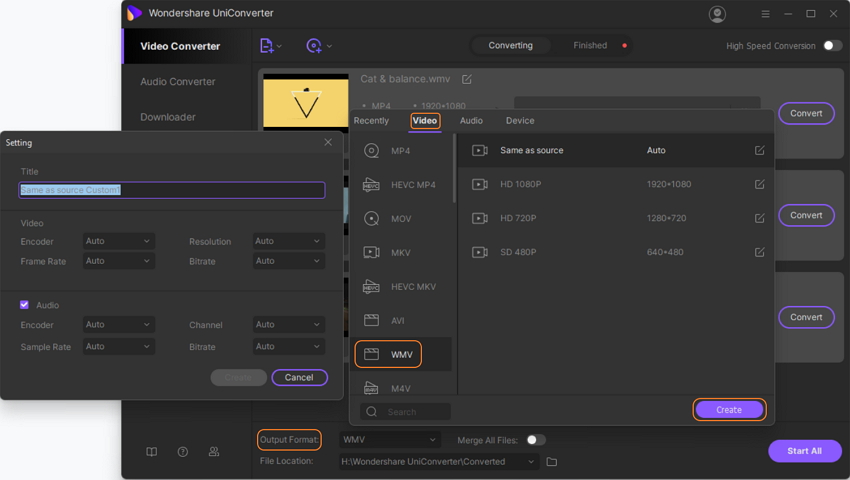The image size is (850, 480).
Task: Click rename icon beside Cat & balance.wmv
Action: [467, 79]
